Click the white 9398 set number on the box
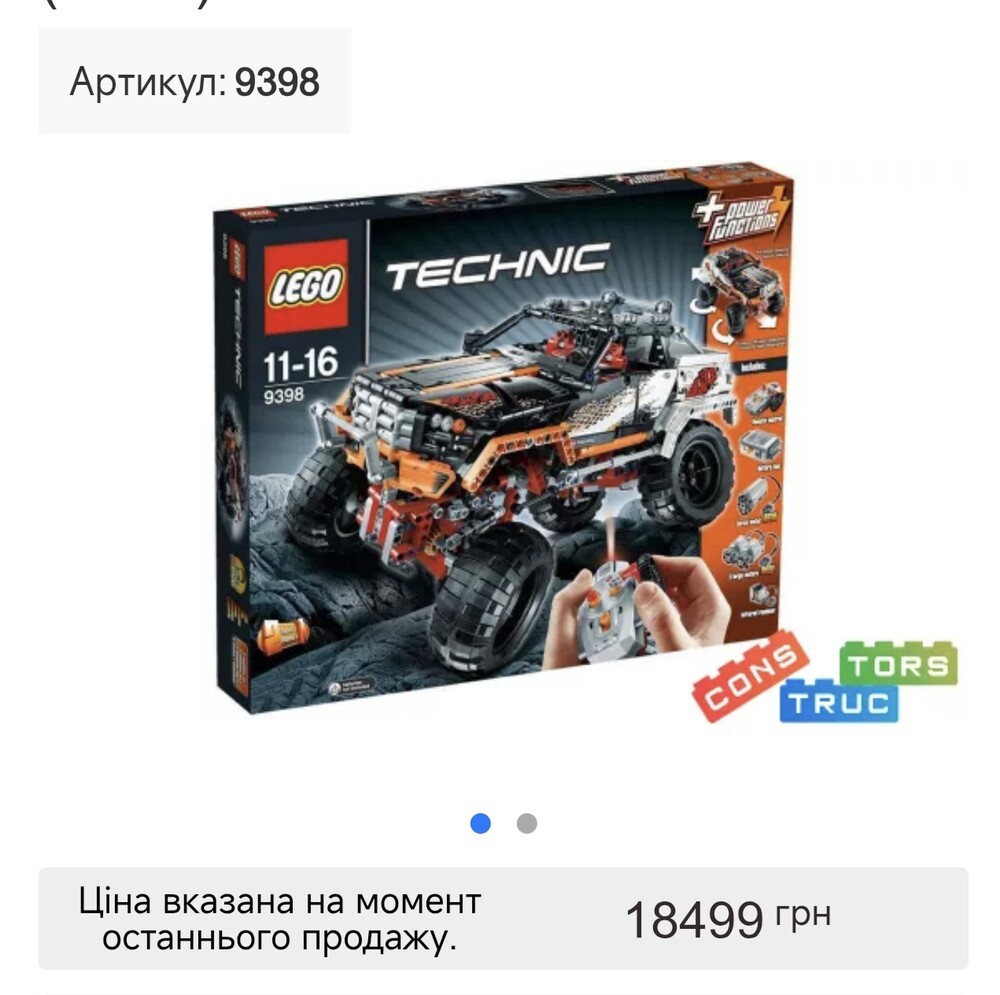 pos(284,395)
